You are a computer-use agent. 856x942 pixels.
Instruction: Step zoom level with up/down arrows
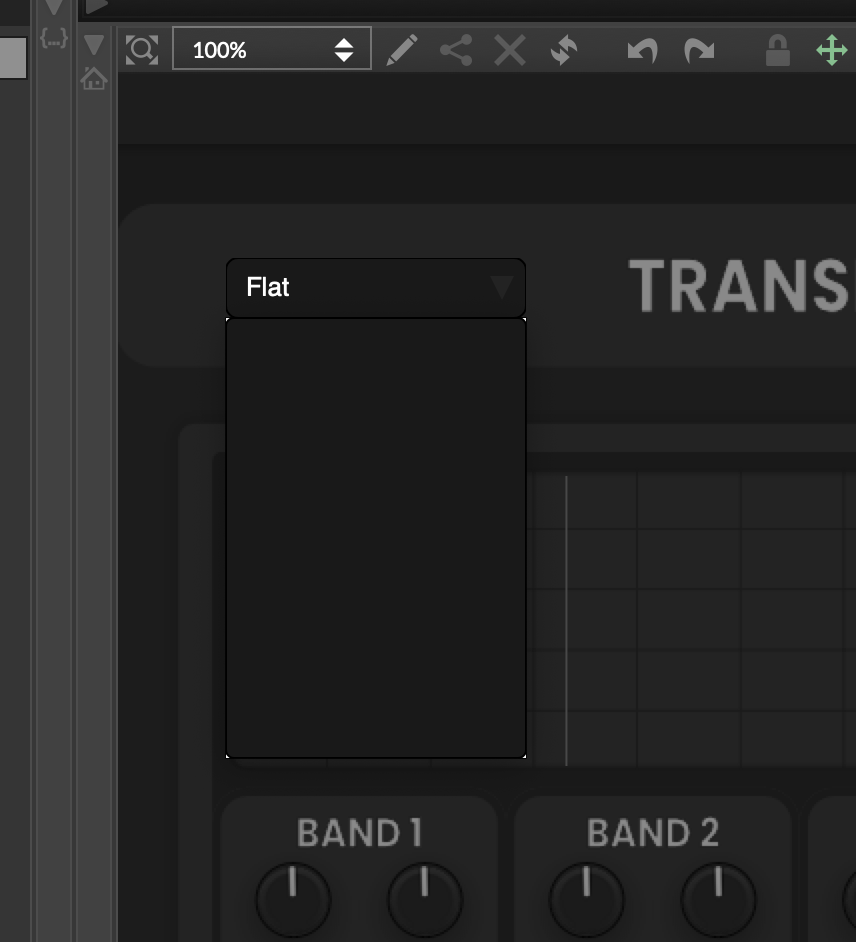point(344,50)
